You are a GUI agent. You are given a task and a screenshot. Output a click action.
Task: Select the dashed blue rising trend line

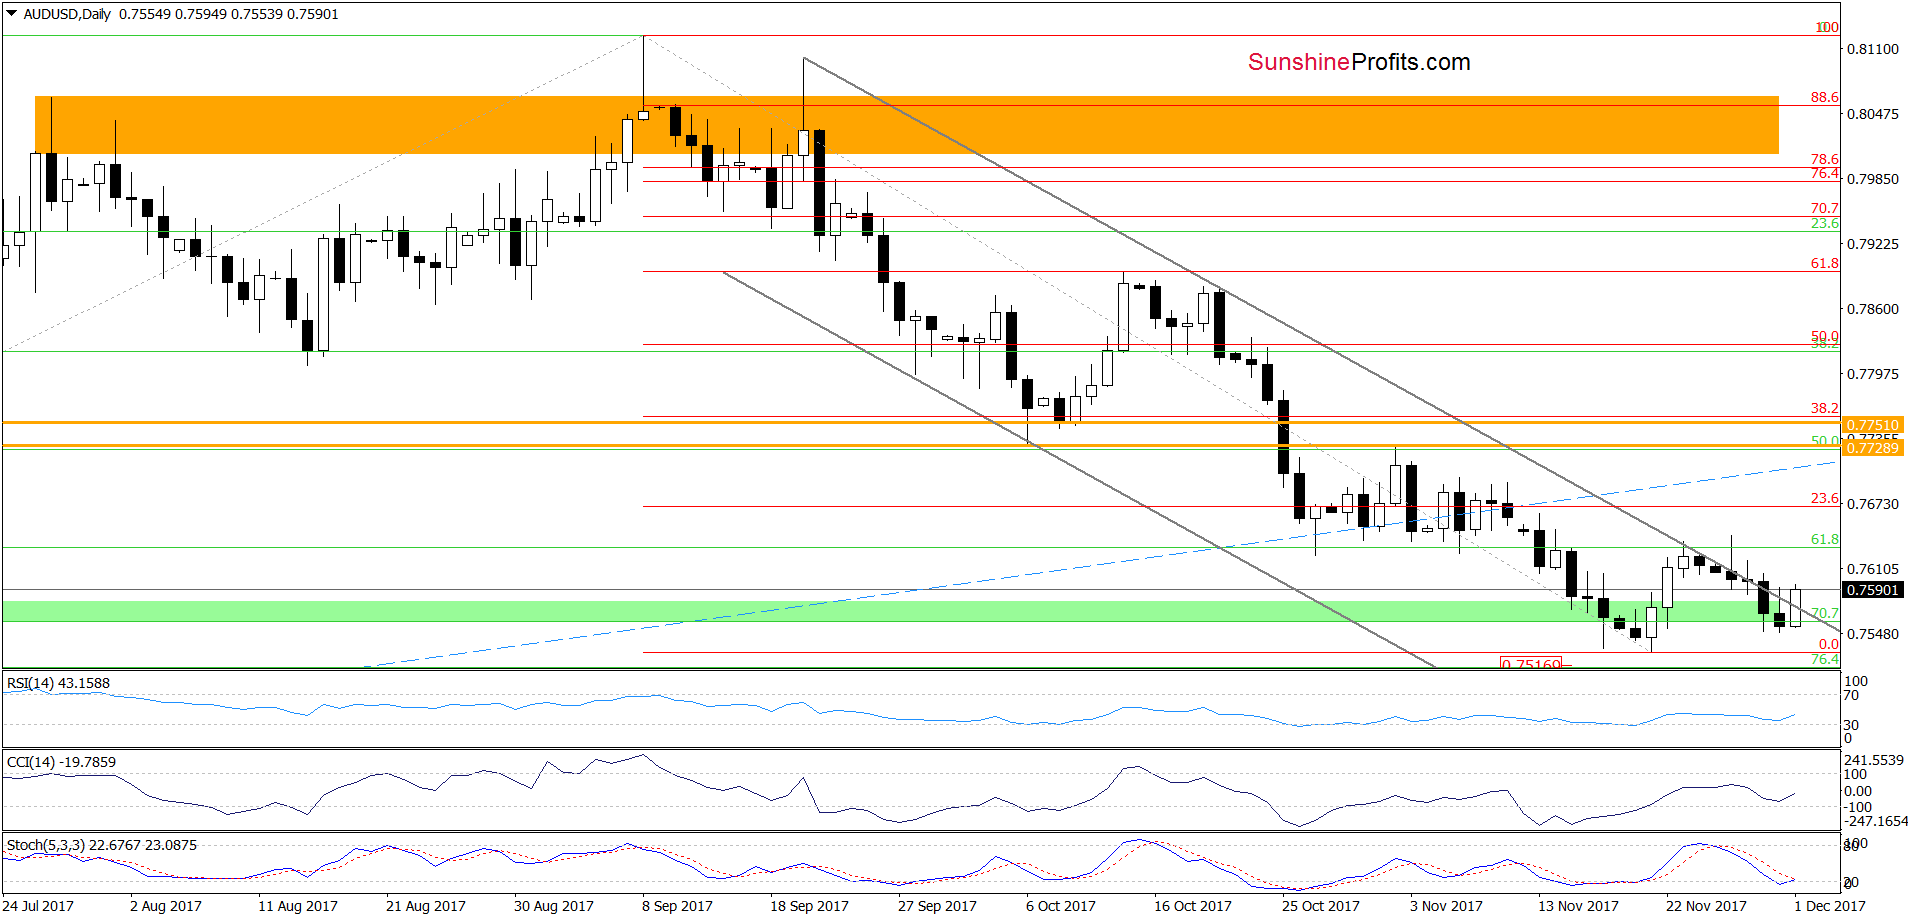(x=1100, y=565)
